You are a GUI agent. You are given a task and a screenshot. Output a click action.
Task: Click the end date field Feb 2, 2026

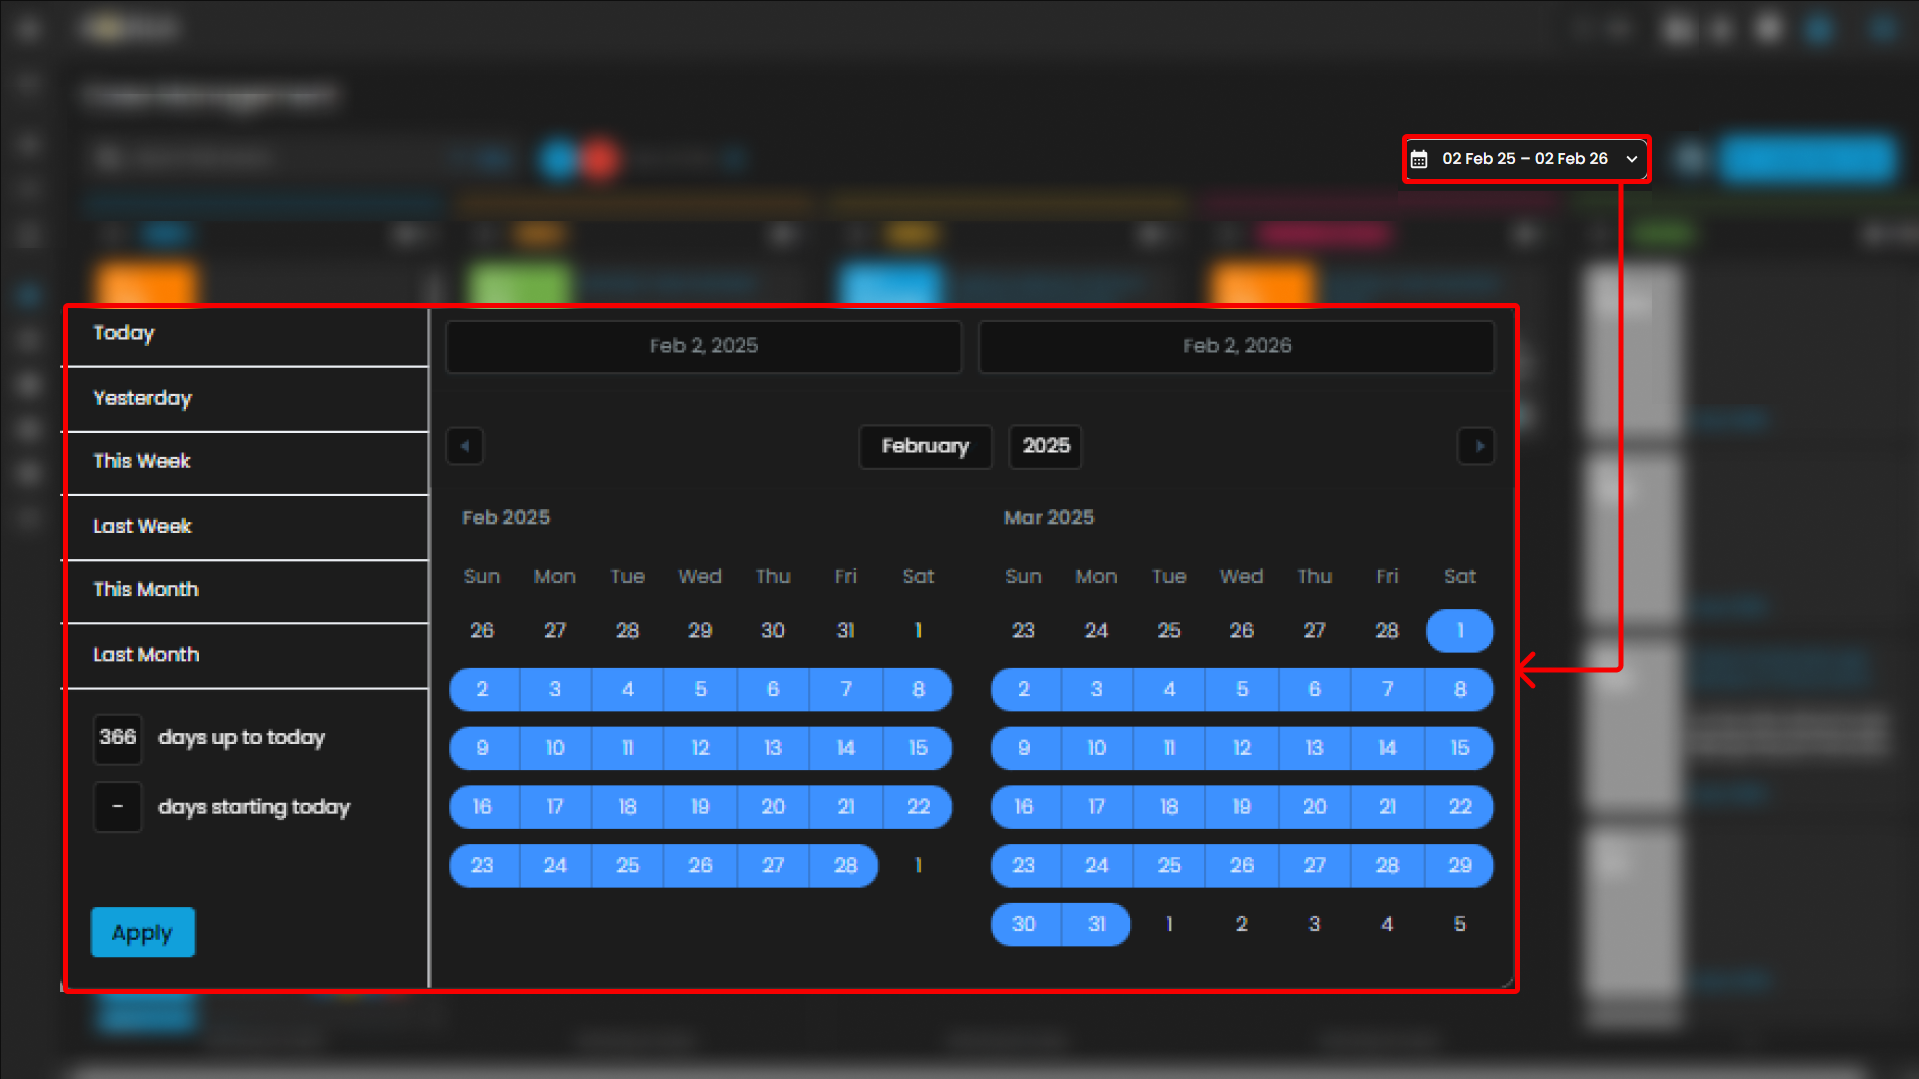click(x=1236, y=346)
